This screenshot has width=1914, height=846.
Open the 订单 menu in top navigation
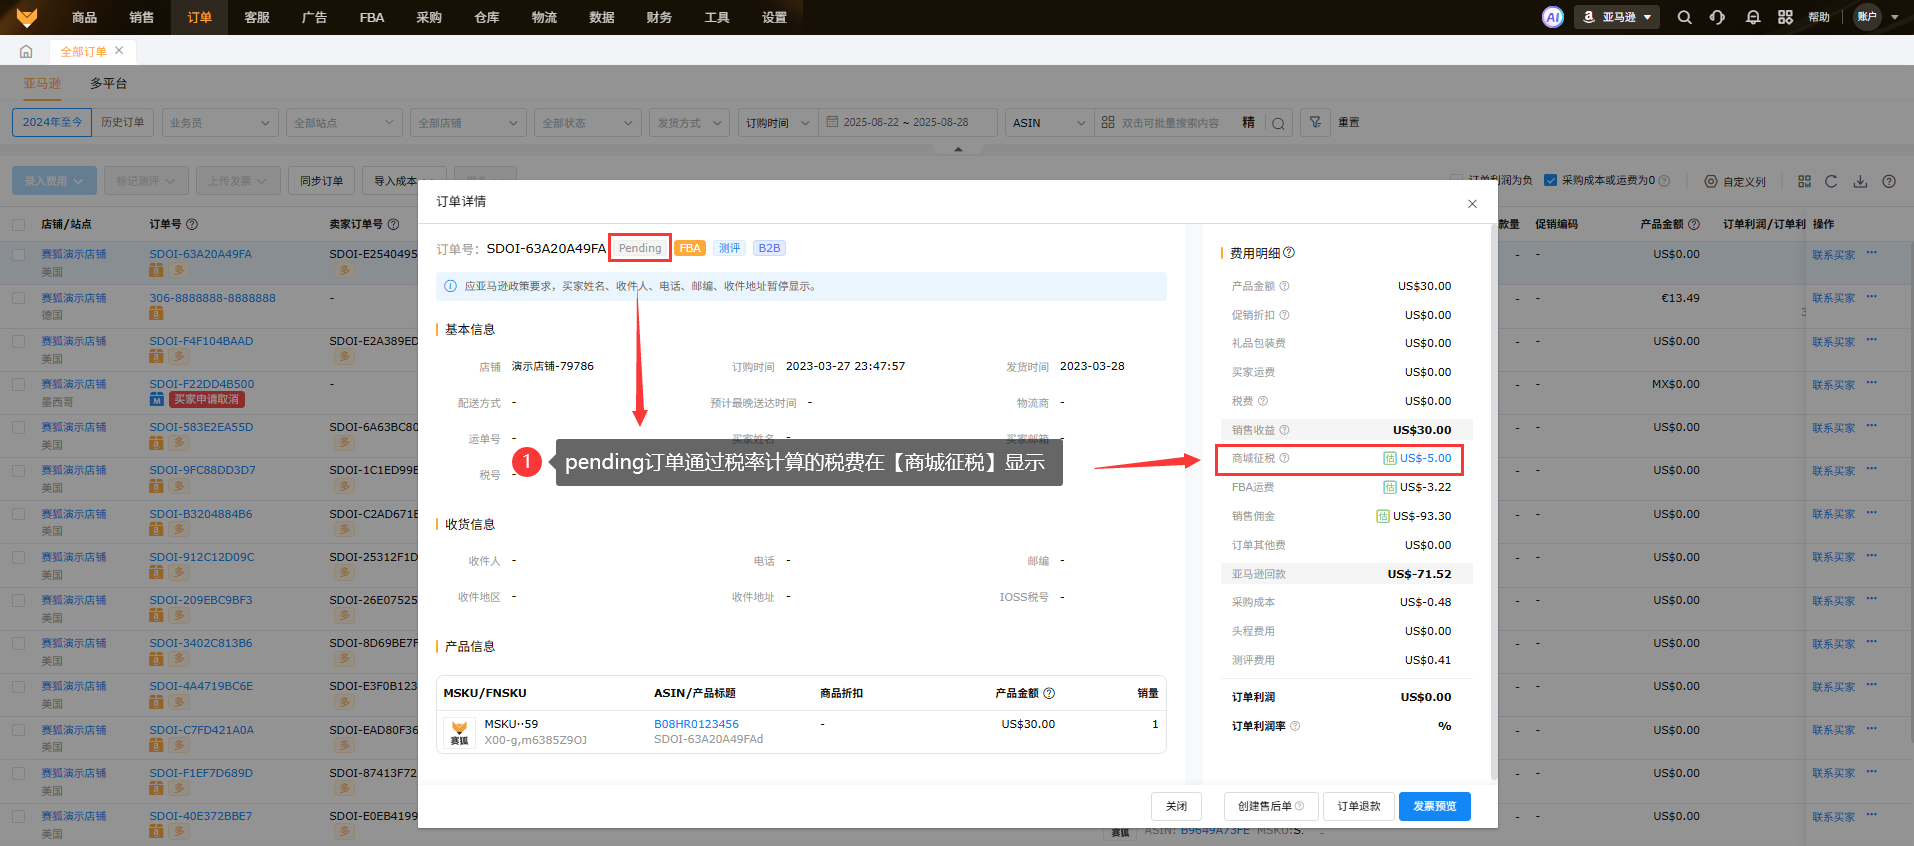pyautogui.click(x=199, y=17)
